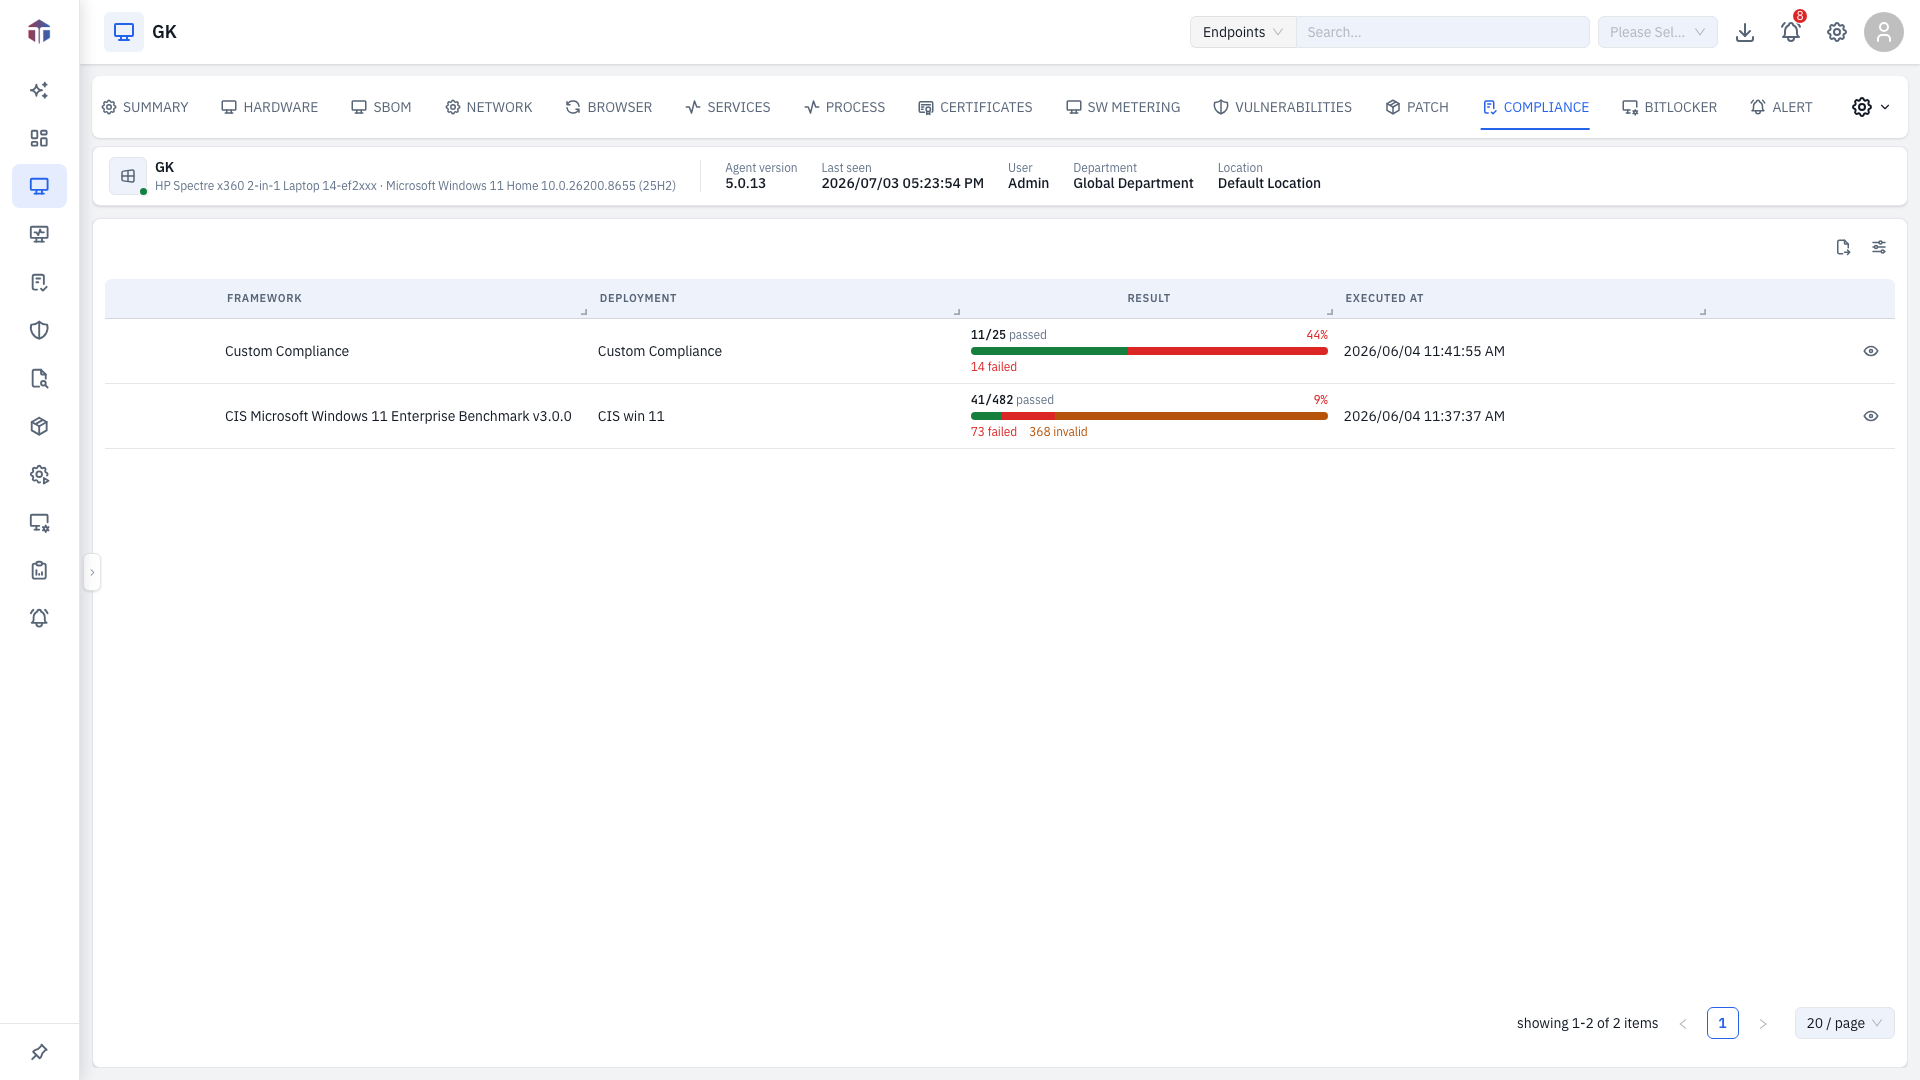Click the Global Department value
Image resolution: width=1920 pixels, height=1080 pixels.
1133,183
